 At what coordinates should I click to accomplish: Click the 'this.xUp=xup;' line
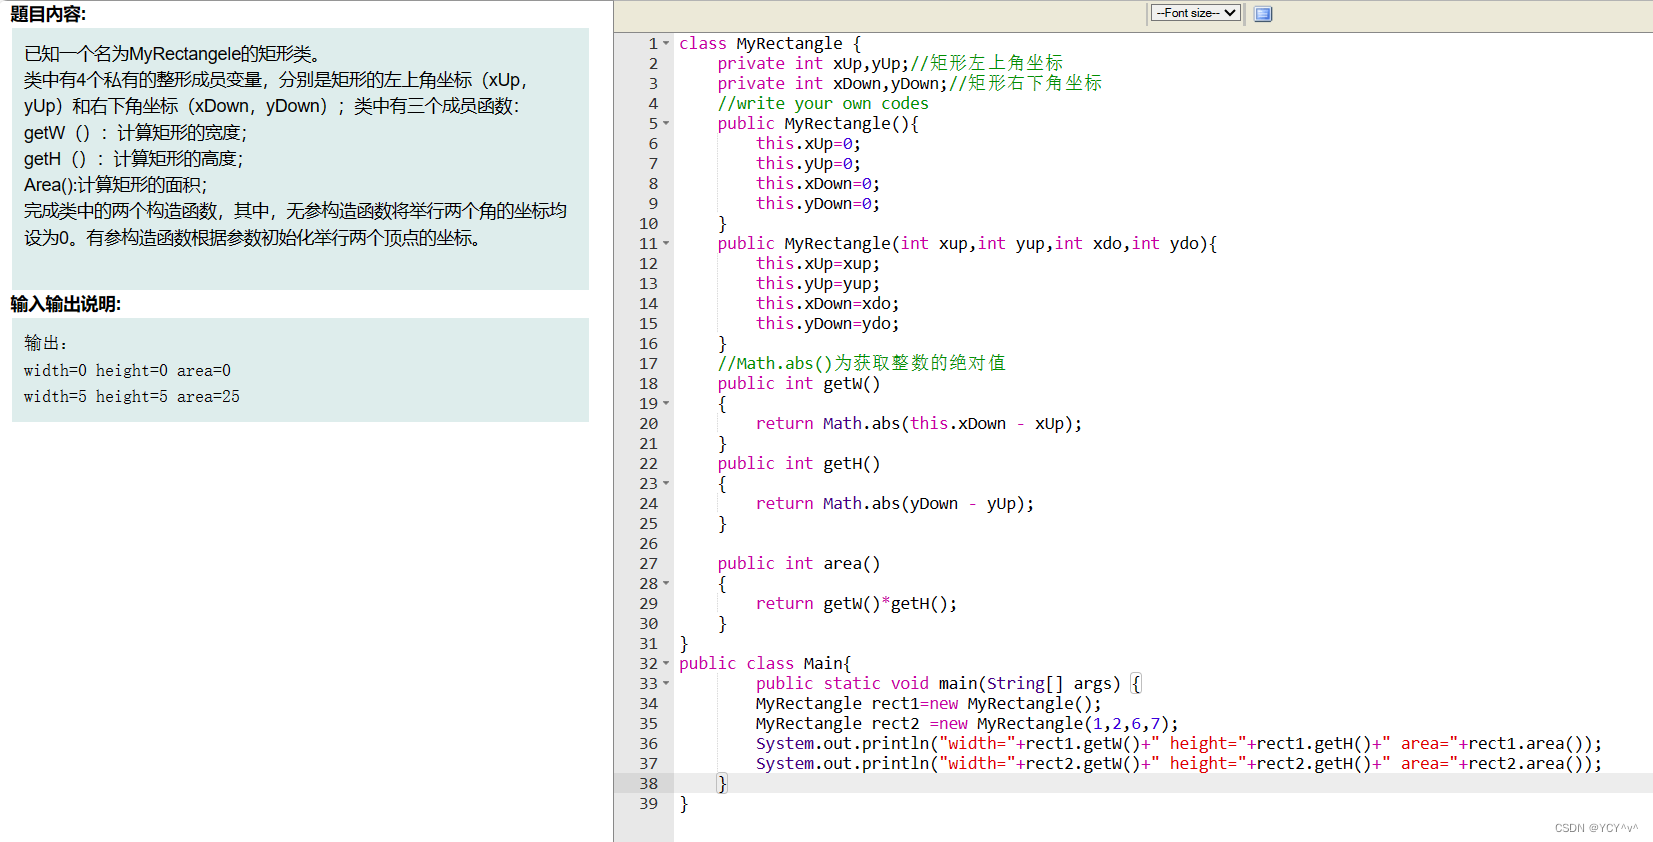818,263
